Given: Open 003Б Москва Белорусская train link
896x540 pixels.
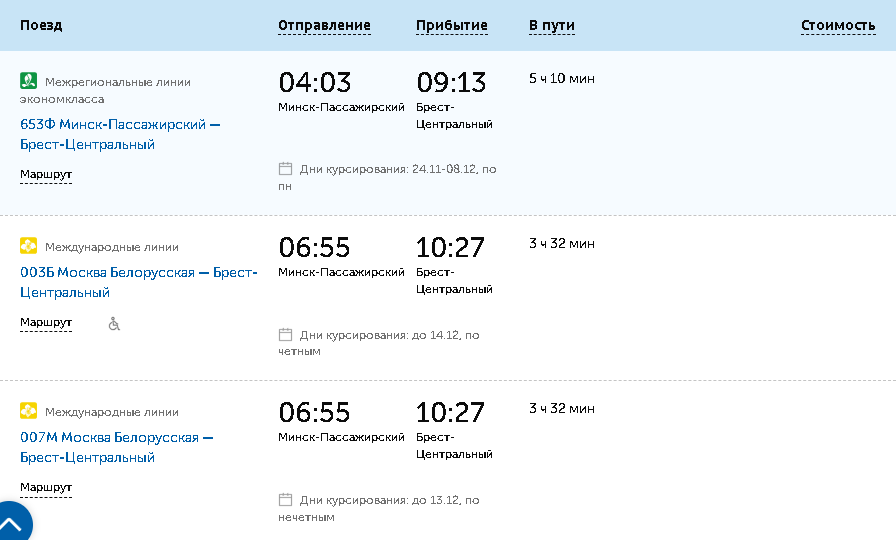Looking at the screenshot, I should point(139,282).
